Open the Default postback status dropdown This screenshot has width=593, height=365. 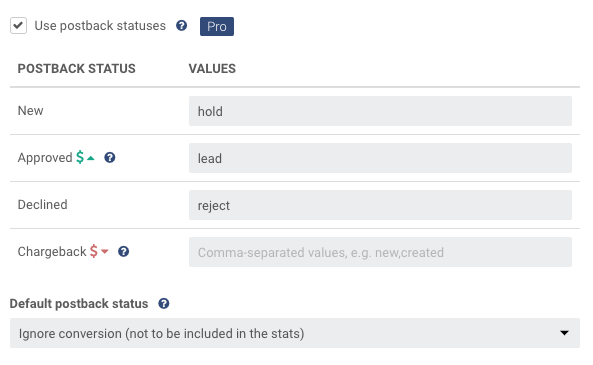(x=295, y=333)
